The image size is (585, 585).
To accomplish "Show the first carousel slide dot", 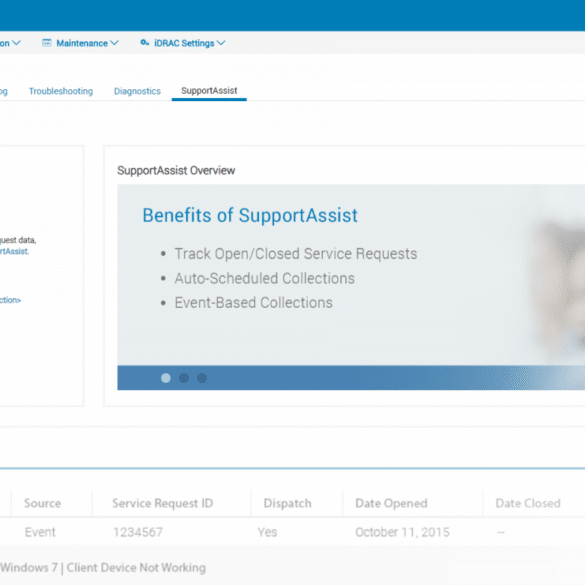I will click(x=166, y=378).
